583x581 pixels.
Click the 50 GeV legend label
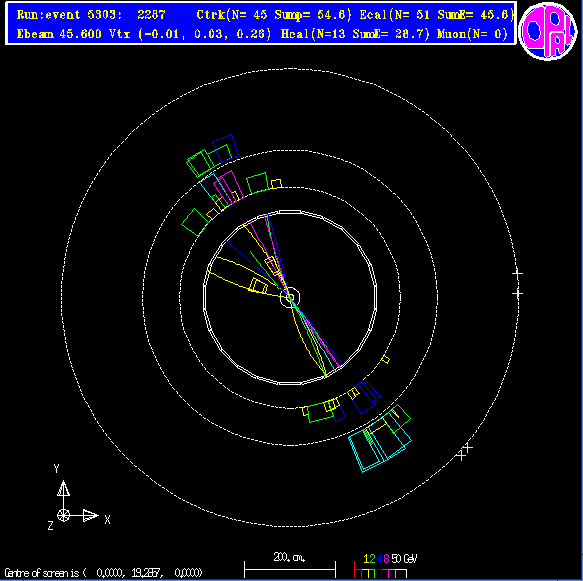pos(404,559)
